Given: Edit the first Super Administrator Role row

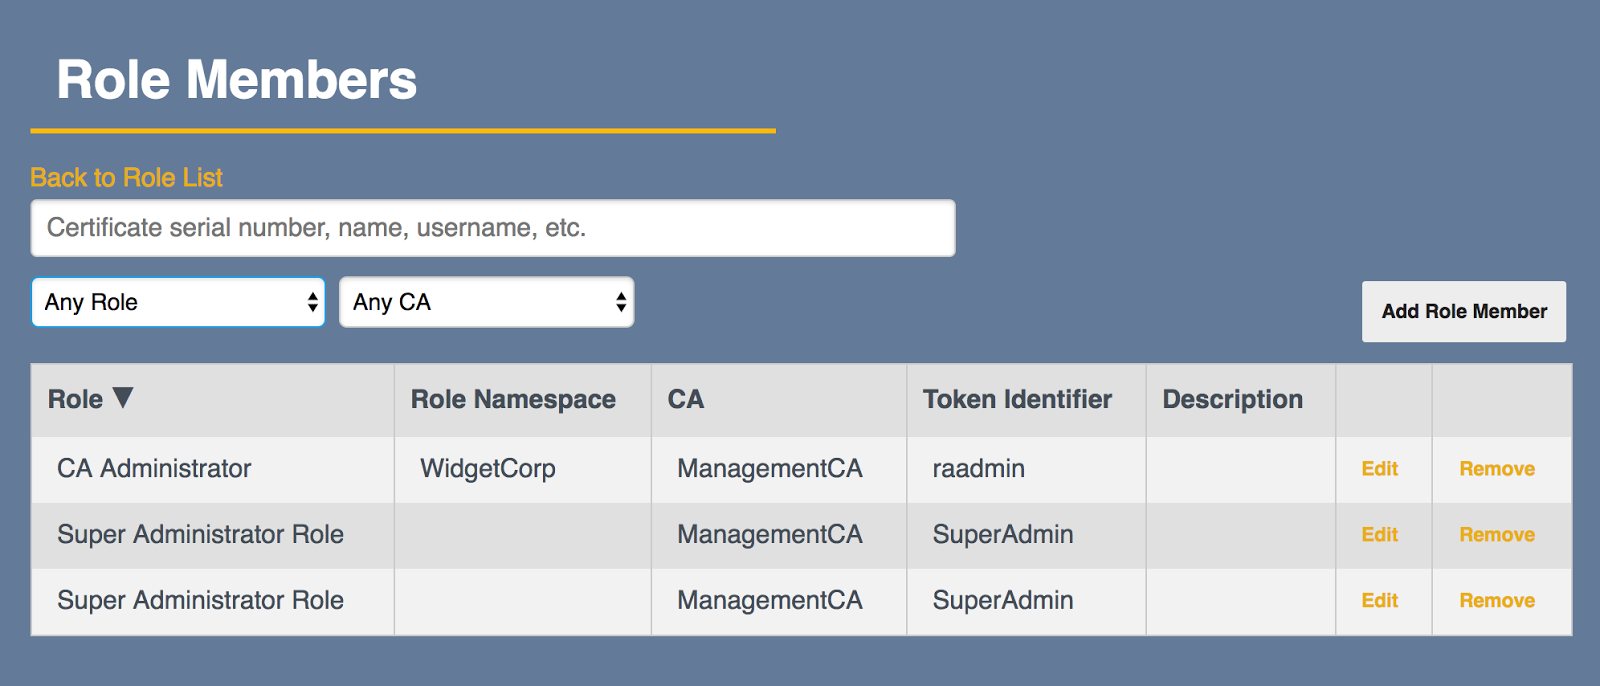Looking at the screenshot, I should coord(1379,535).
